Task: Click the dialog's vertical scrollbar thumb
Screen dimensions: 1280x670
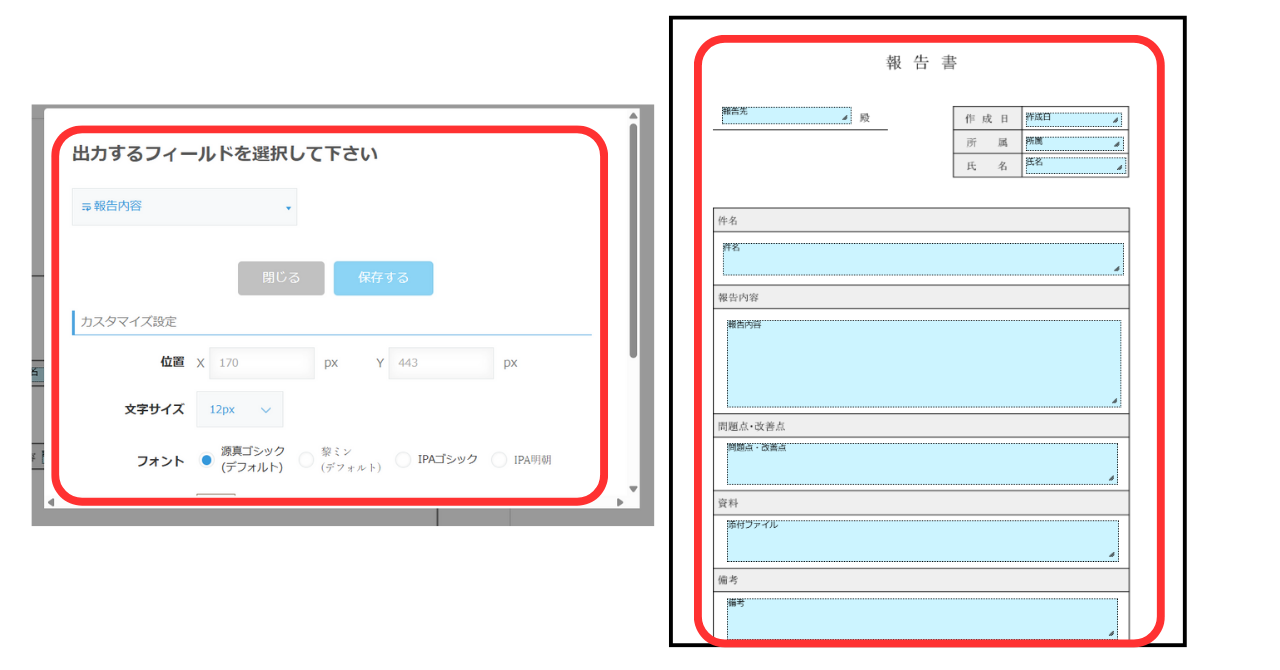Action: pyautogui.click(x=633, y=240)
